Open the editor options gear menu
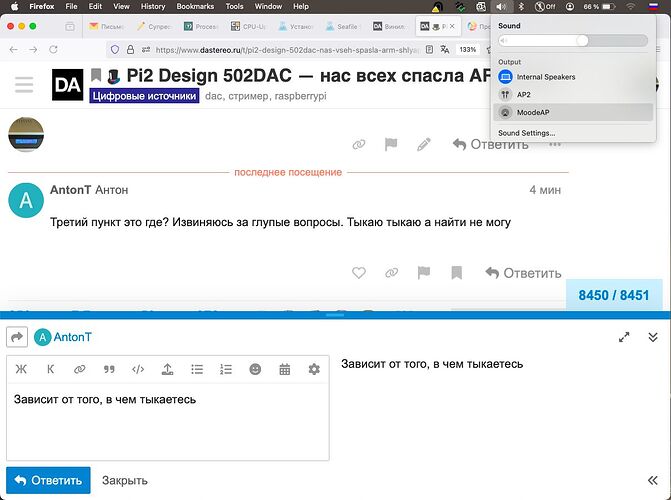671x500 pixels. [314, 369]
